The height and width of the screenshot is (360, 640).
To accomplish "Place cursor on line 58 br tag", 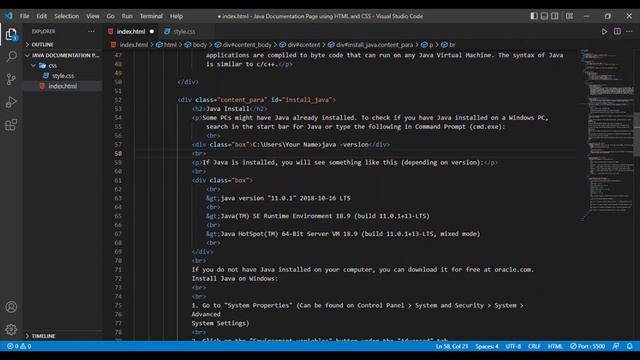I will tap(199, 154).
